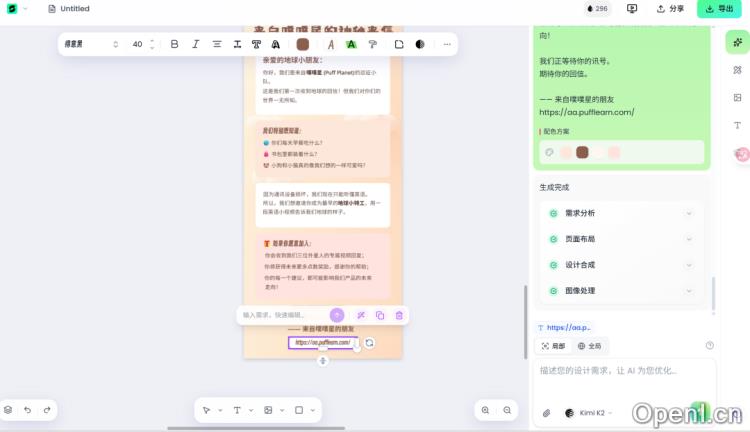This screenshot has height=432, width=750.
Task: Toggle bold formatting in text toolbar
Action: coord(174,44)
